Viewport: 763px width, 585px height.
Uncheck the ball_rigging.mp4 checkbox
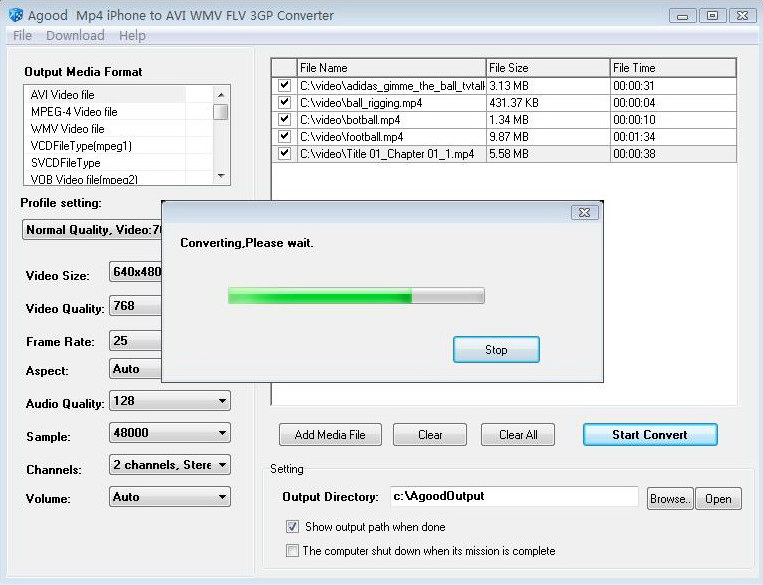[284, 102]
